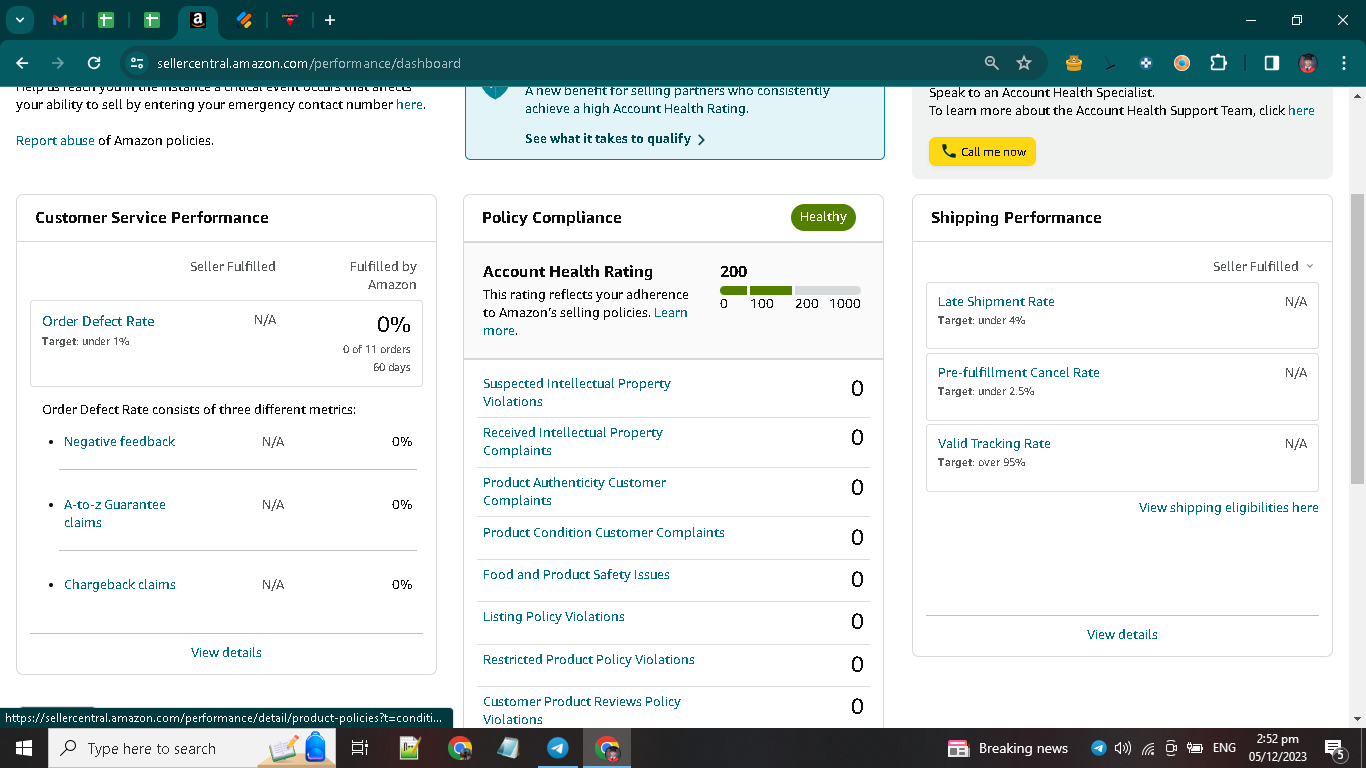
Task: Open Food and Product Safety Issues
Action: pyautogui.click(x=576, y=574)
